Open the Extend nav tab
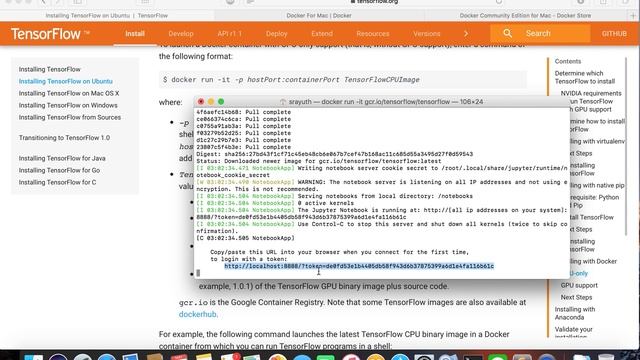Viewport: 640px width, 360px height. [322, 34]
